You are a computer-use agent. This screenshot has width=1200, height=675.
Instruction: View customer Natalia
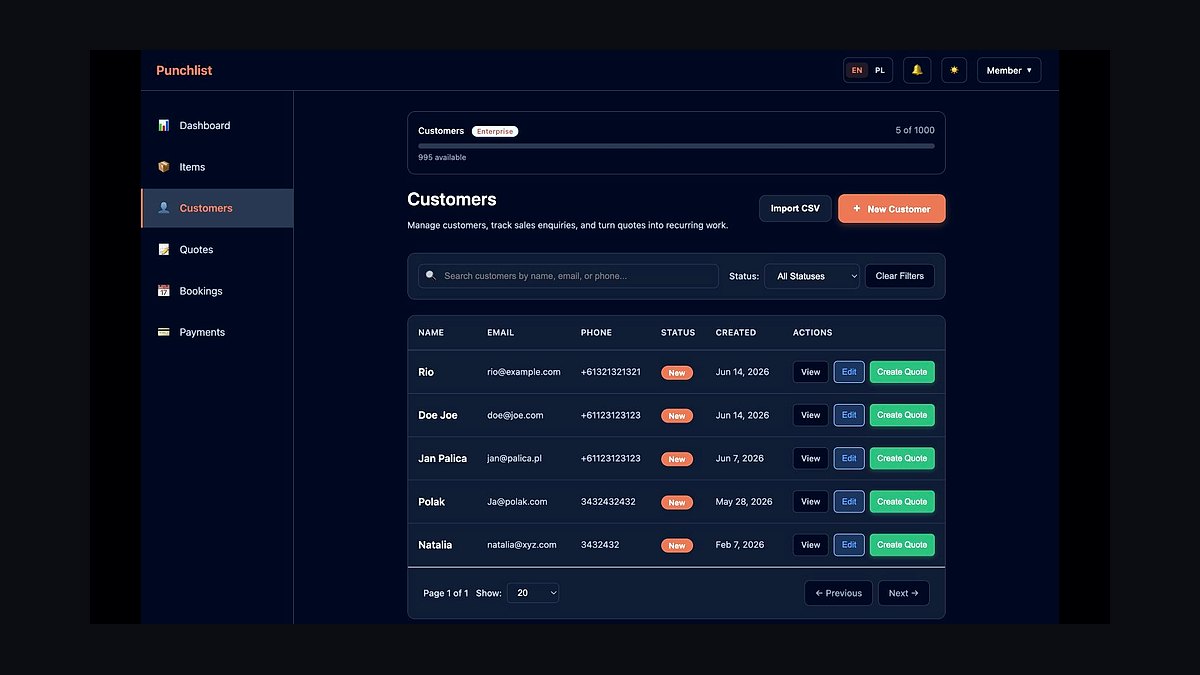(x=811, y=545)
